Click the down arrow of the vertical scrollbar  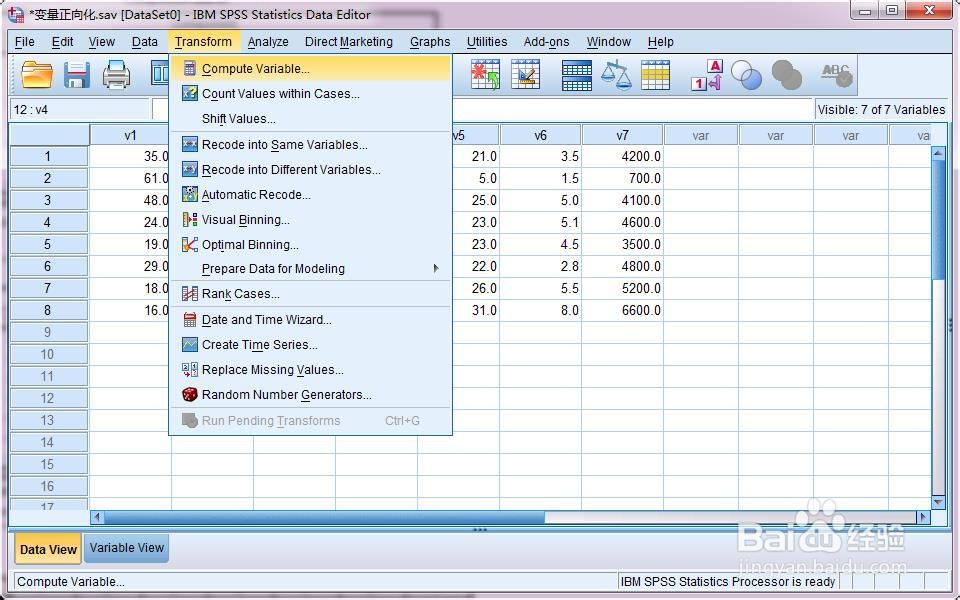tap(938, 502)
